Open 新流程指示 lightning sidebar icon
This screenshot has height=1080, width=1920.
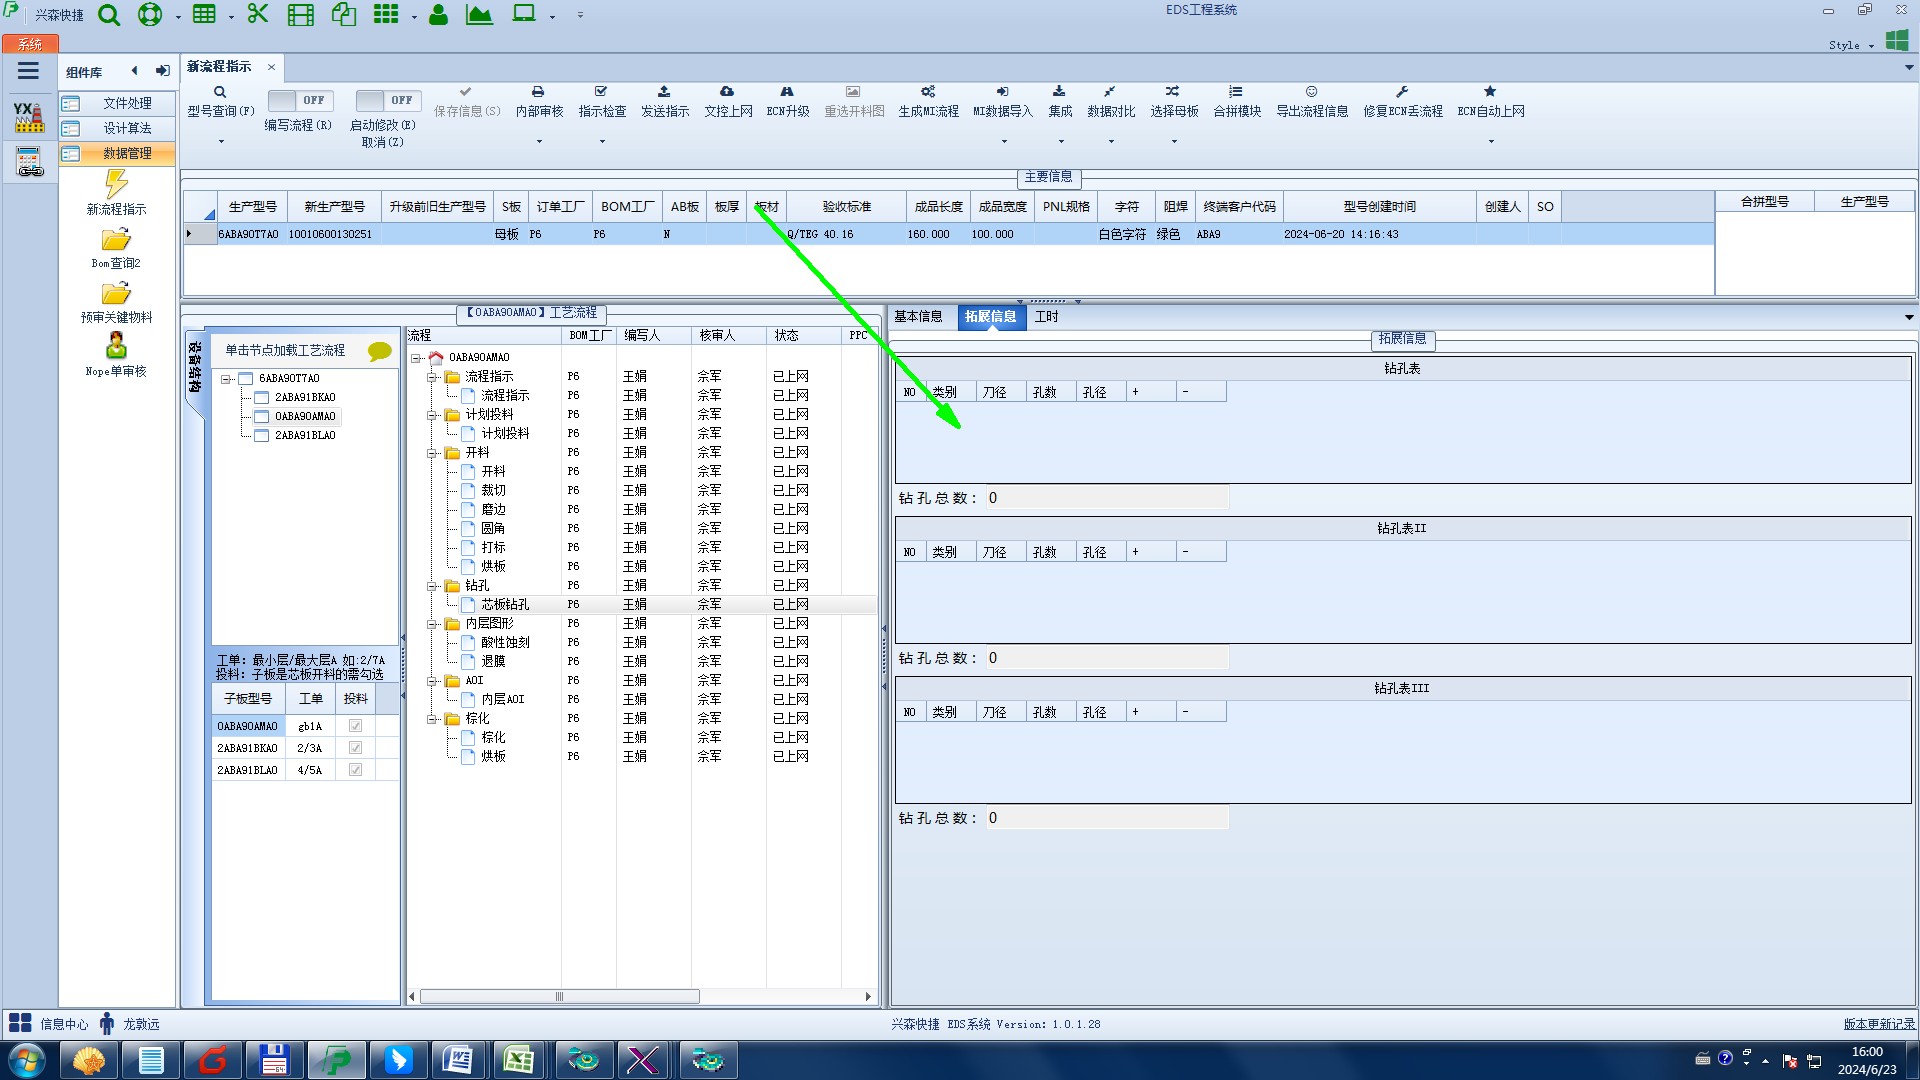tap(116, 192)
